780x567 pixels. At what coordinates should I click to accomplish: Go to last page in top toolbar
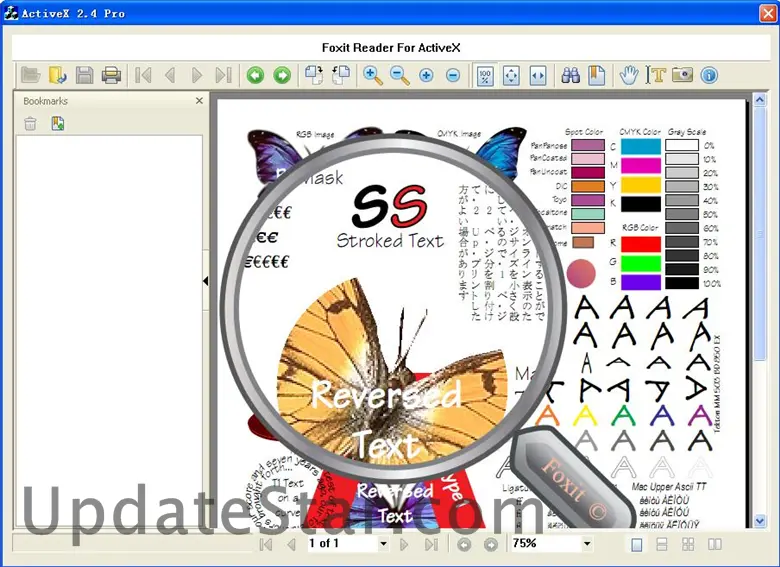224,75
